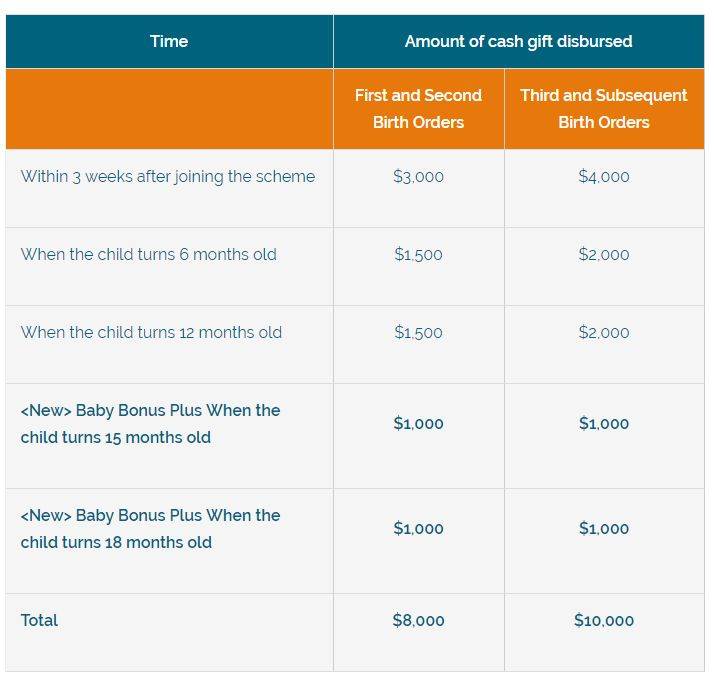Screen dimensions: 714x683
Task: Select the Baby Bonus Plus 18 months old label
Action: click(x=150, y=528)
